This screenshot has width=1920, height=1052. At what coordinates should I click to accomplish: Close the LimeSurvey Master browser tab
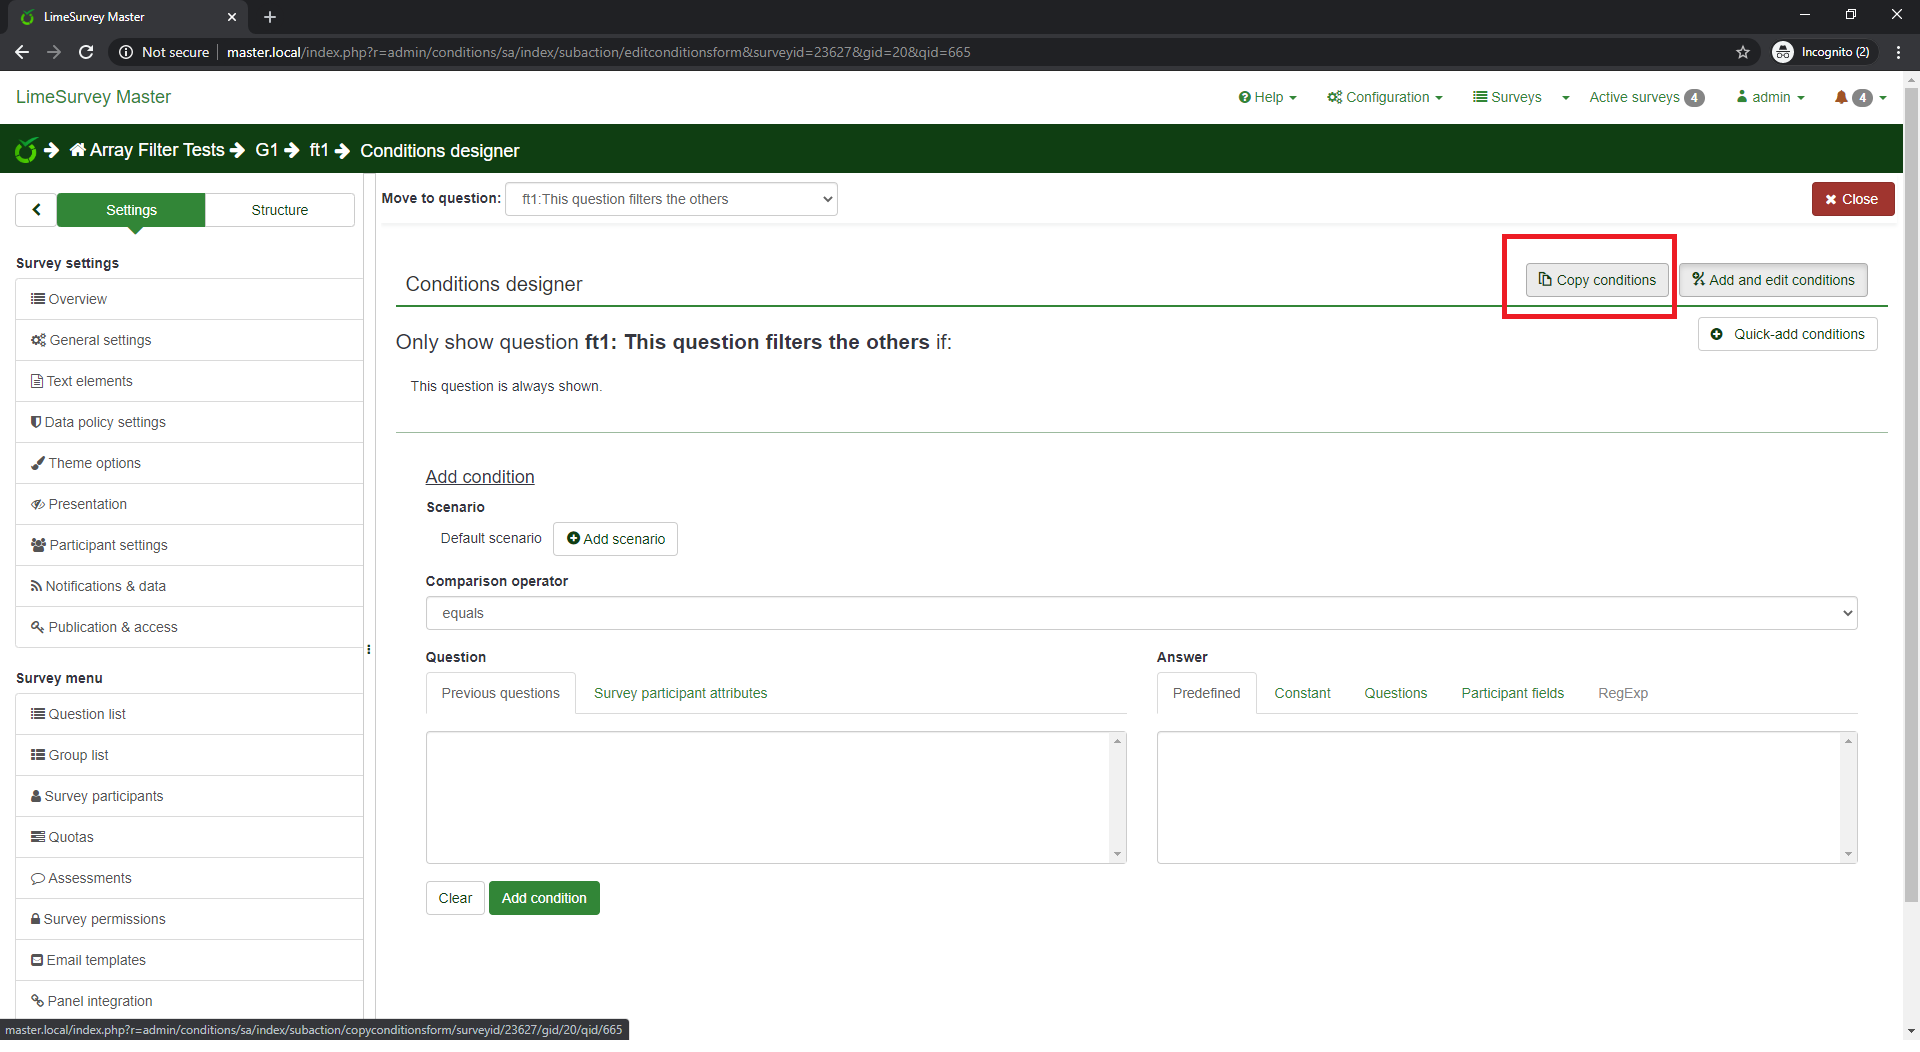pos(232,17)
